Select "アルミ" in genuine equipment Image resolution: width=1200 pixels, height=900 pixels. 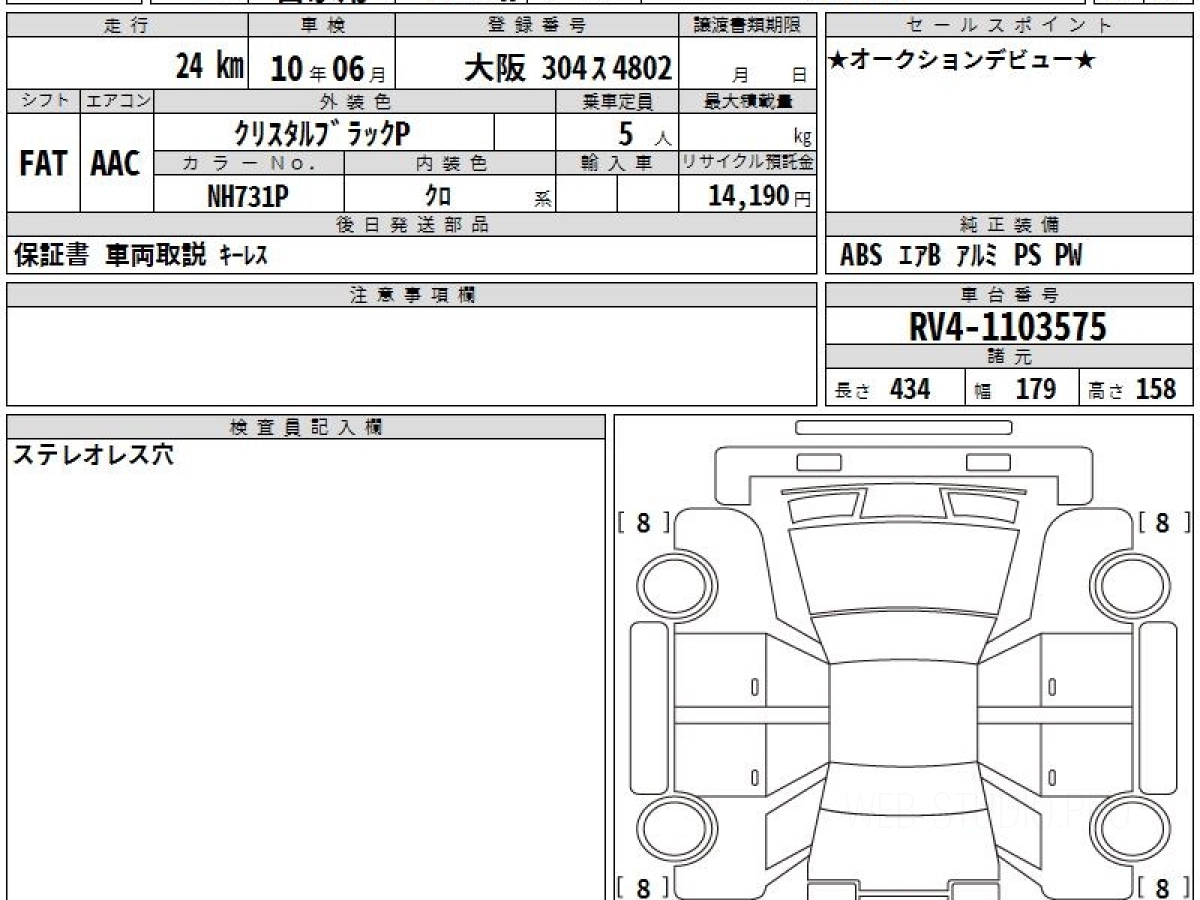(977, 256)
